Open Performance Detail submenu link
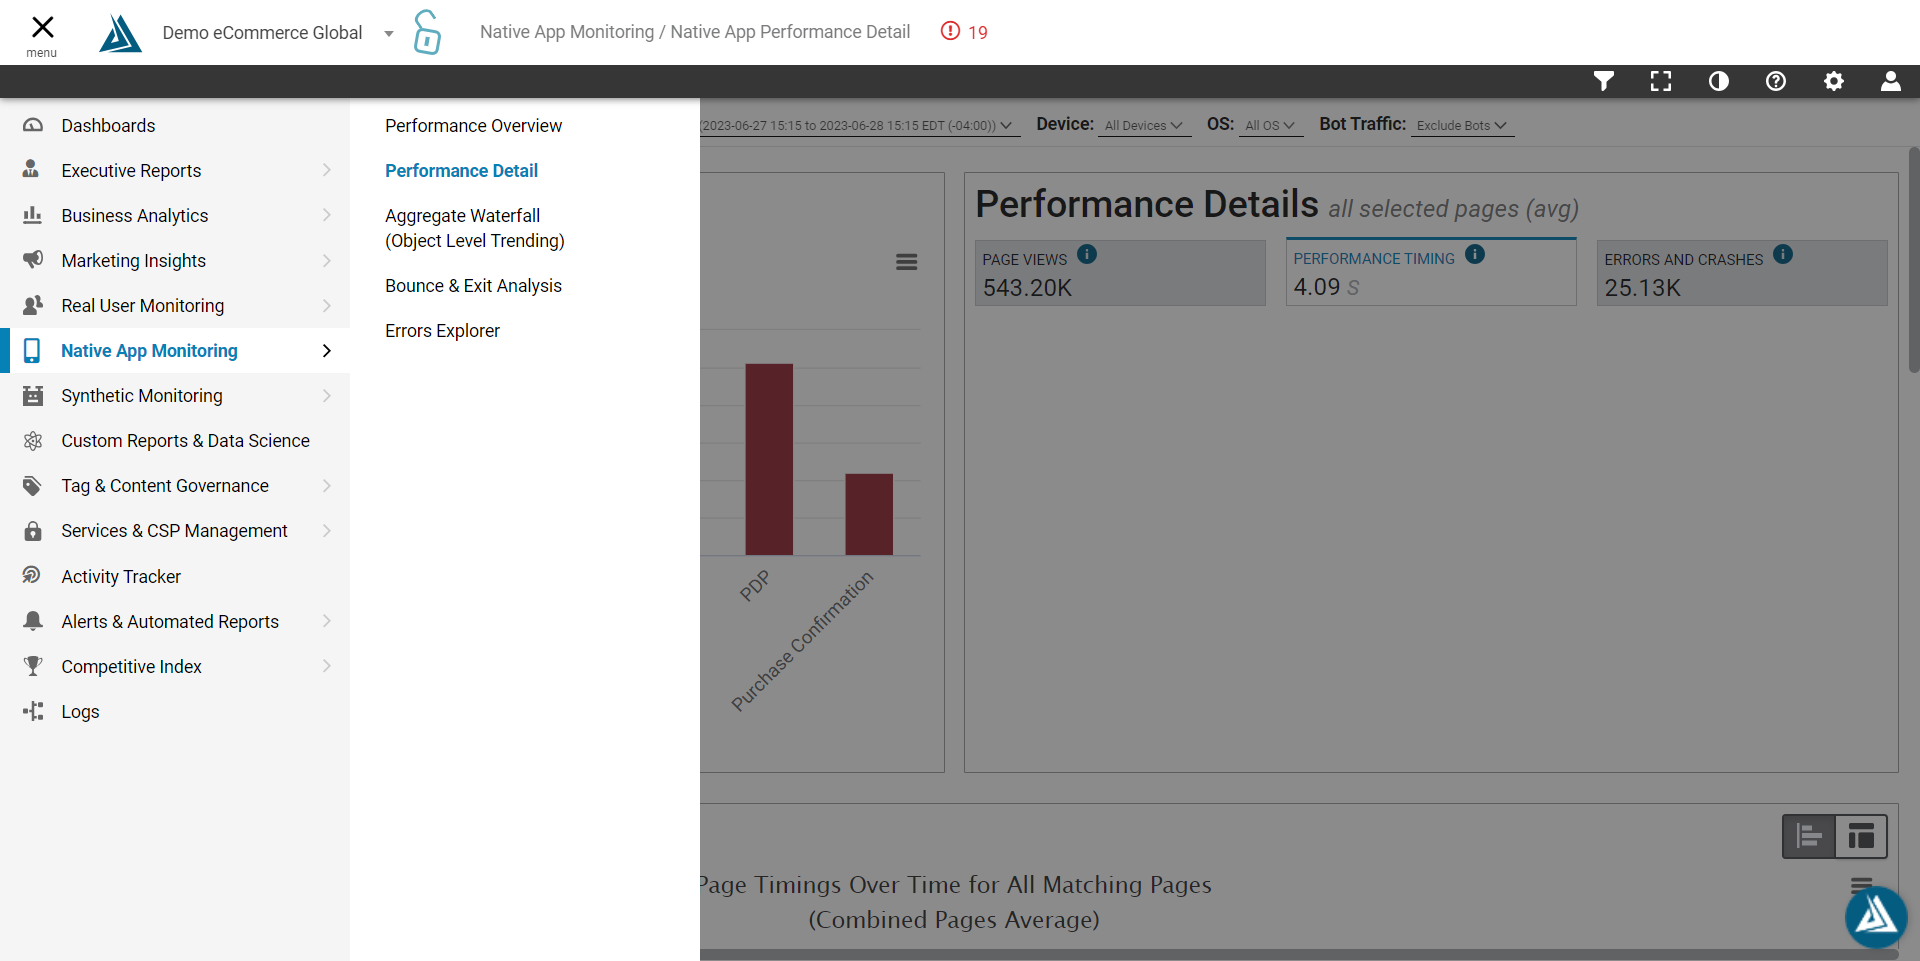1920x961 pixels. coord(461,171)
